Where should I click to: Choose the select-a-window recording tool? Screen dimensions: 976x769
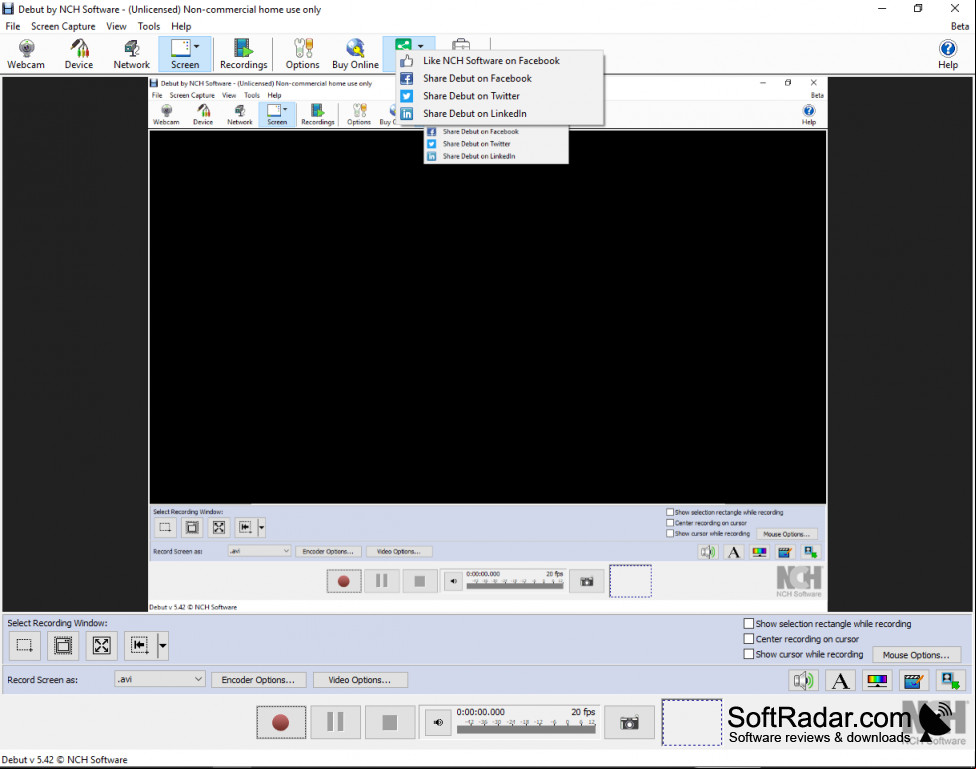coord(63,645)
